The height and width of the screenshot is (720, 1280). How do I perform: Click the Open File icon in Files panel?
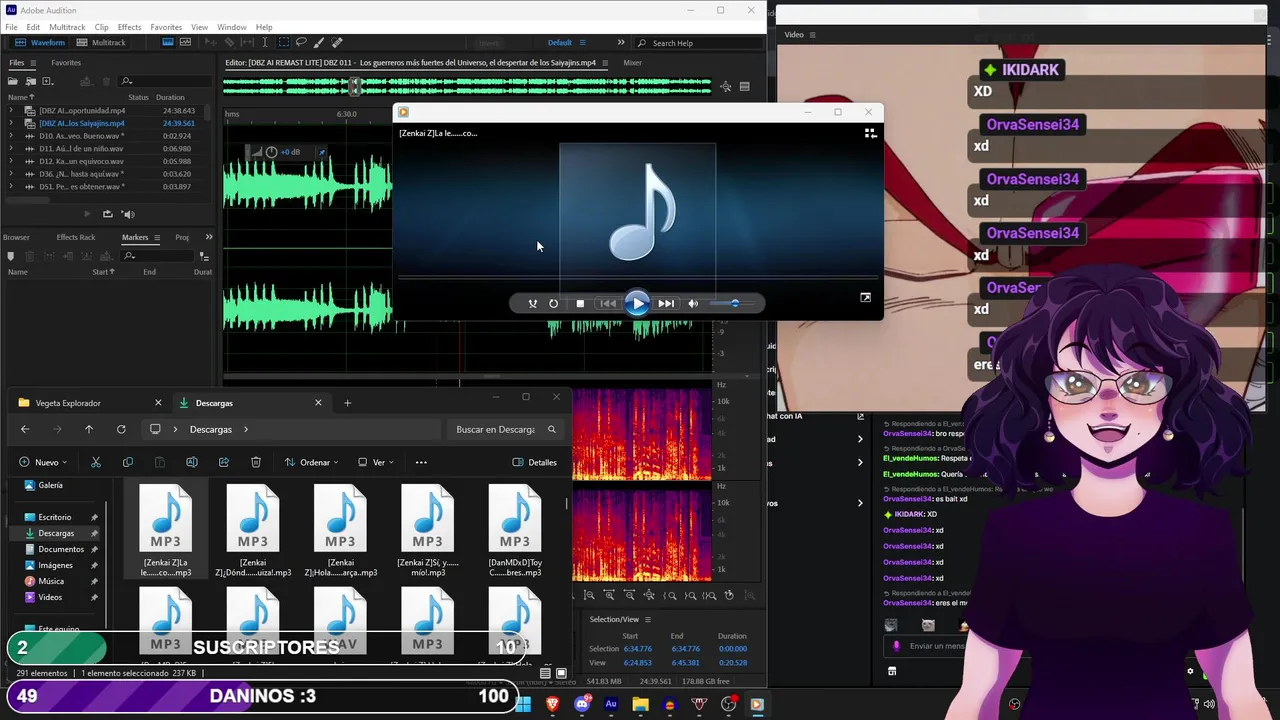pyautogui.click(x=13, y=81)
